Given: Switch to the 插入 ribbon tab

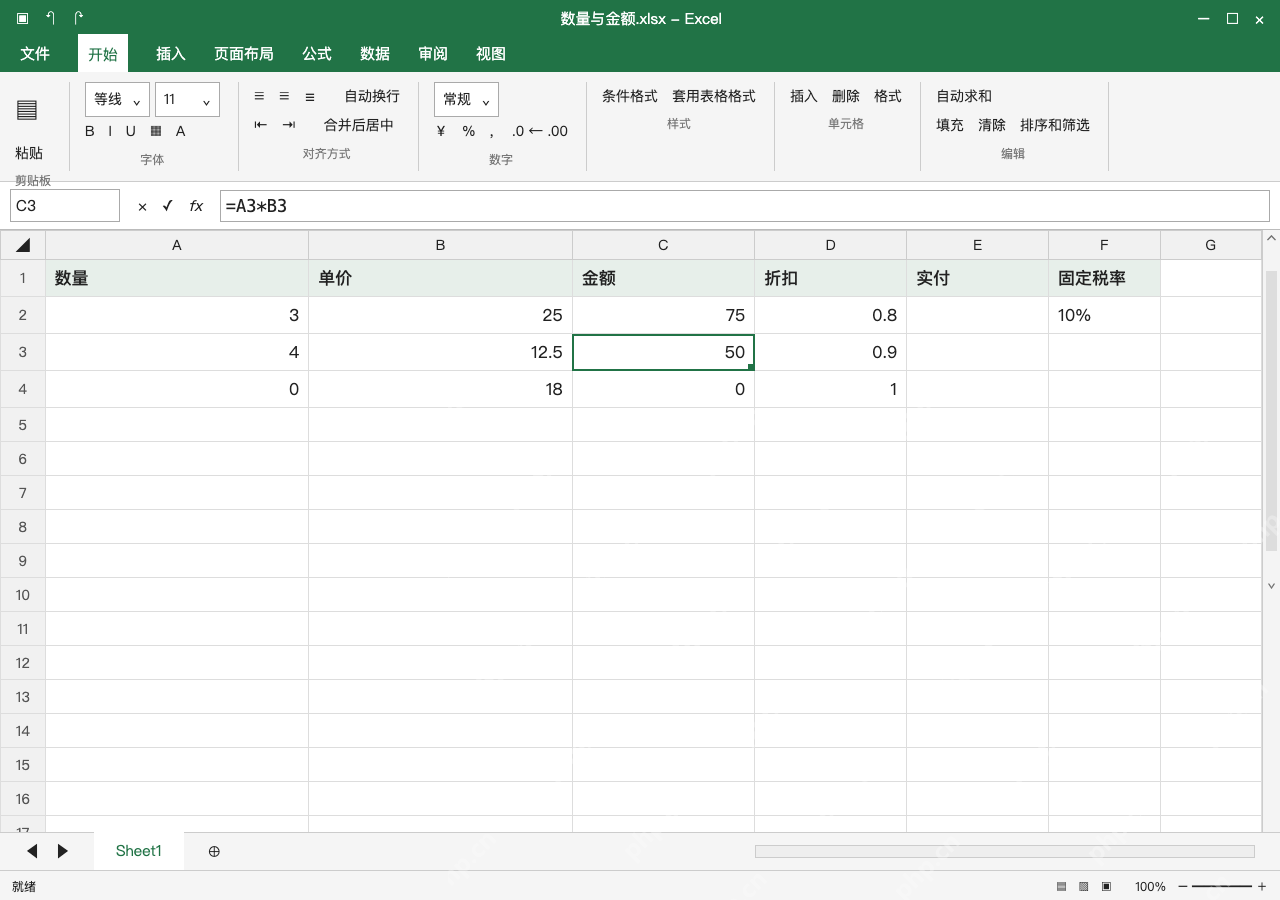Looking at the screenshot, I should 171,54.
